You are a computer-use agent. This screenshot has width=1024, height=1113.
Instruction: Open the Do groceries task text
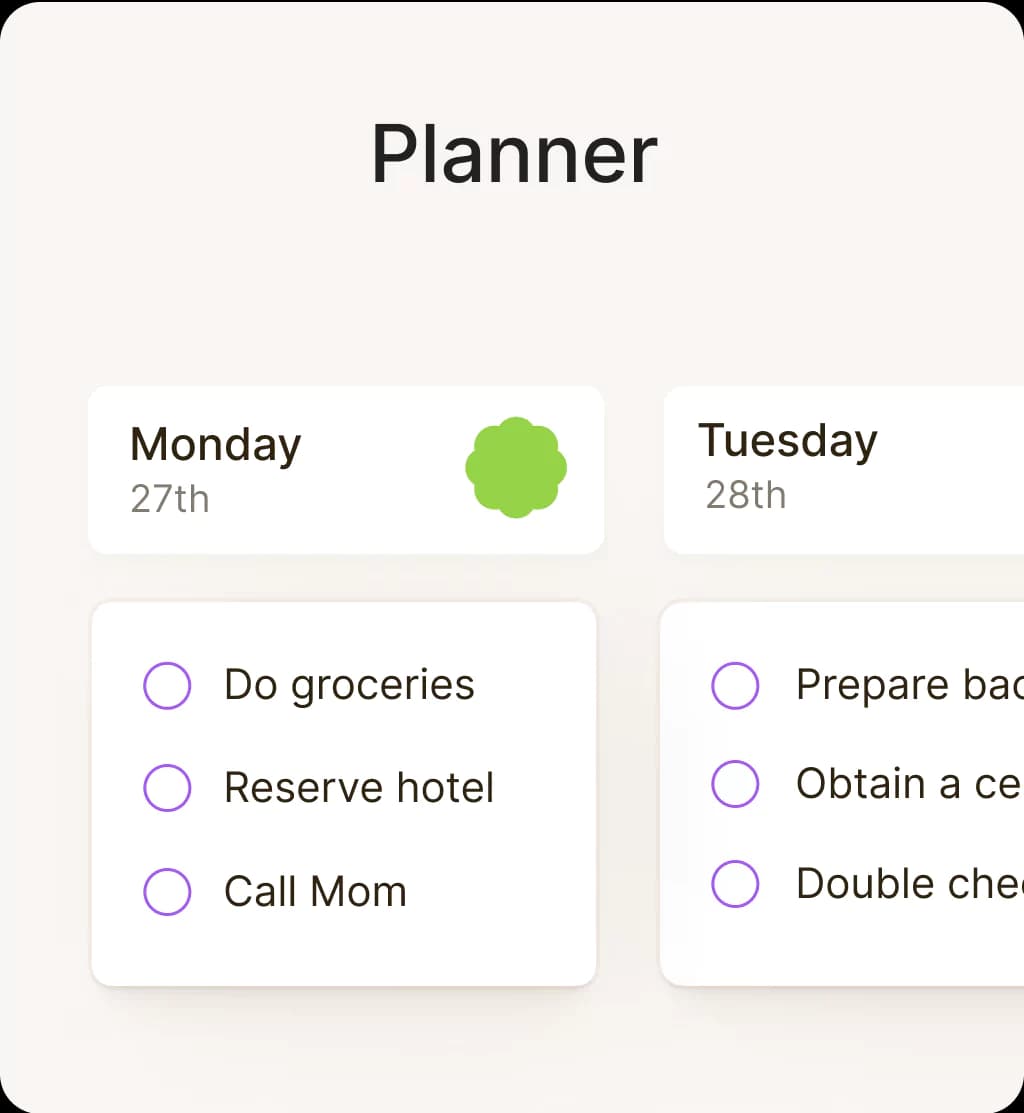click(x=349, y=686)
